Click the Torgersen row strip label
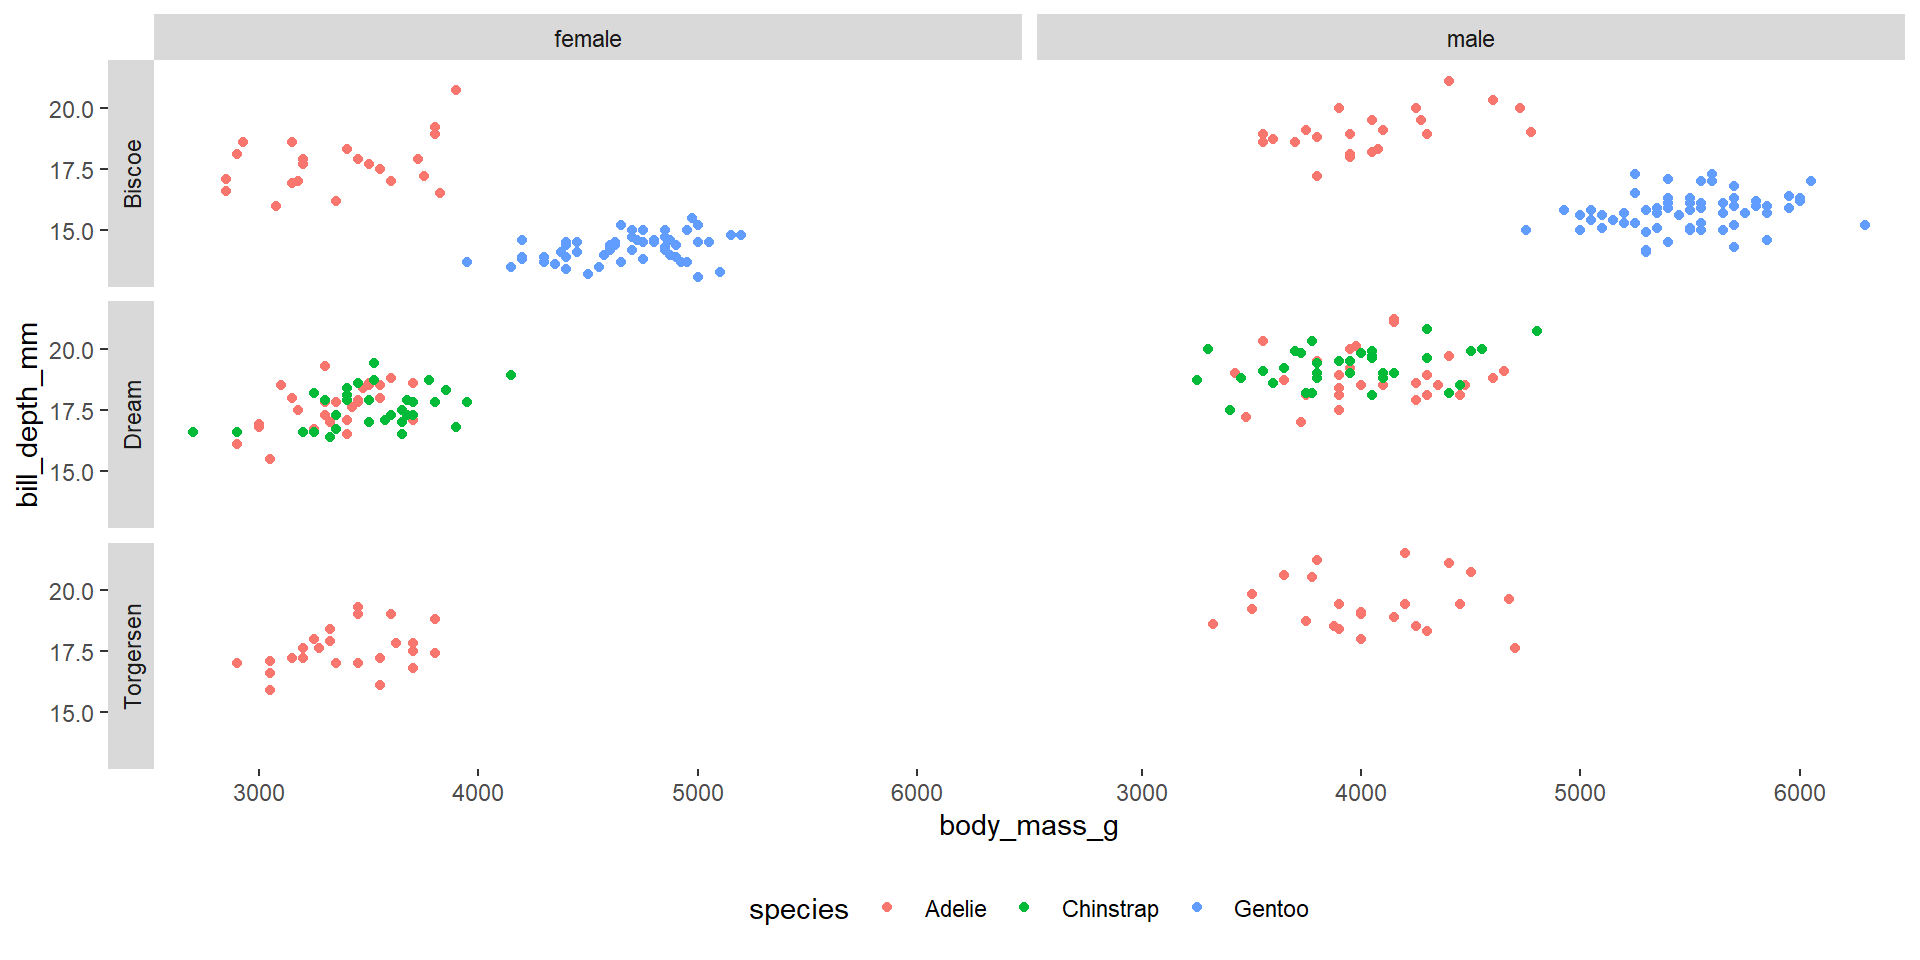The image size is (1920, 960). 132,656
